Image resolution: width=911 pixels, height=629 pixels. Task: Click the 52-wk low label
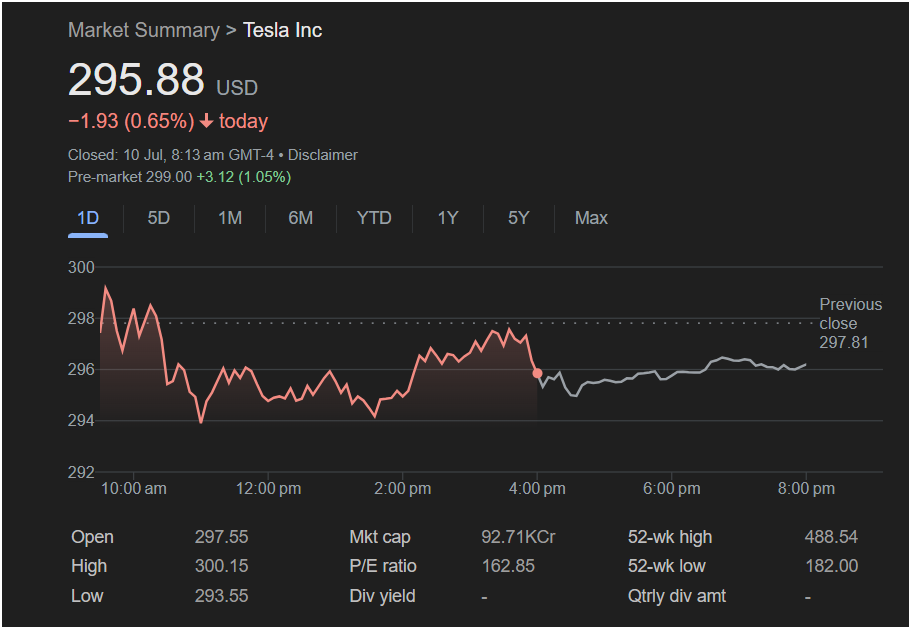pos(666,566)
